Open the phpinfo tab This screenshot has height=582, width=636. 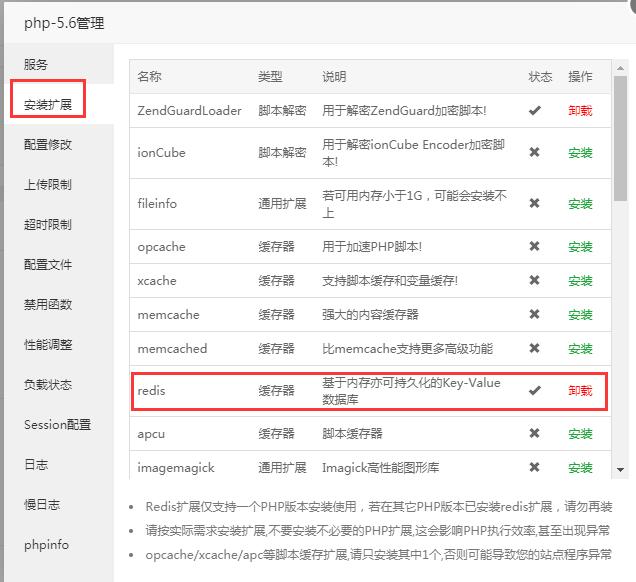pos(46,544)
